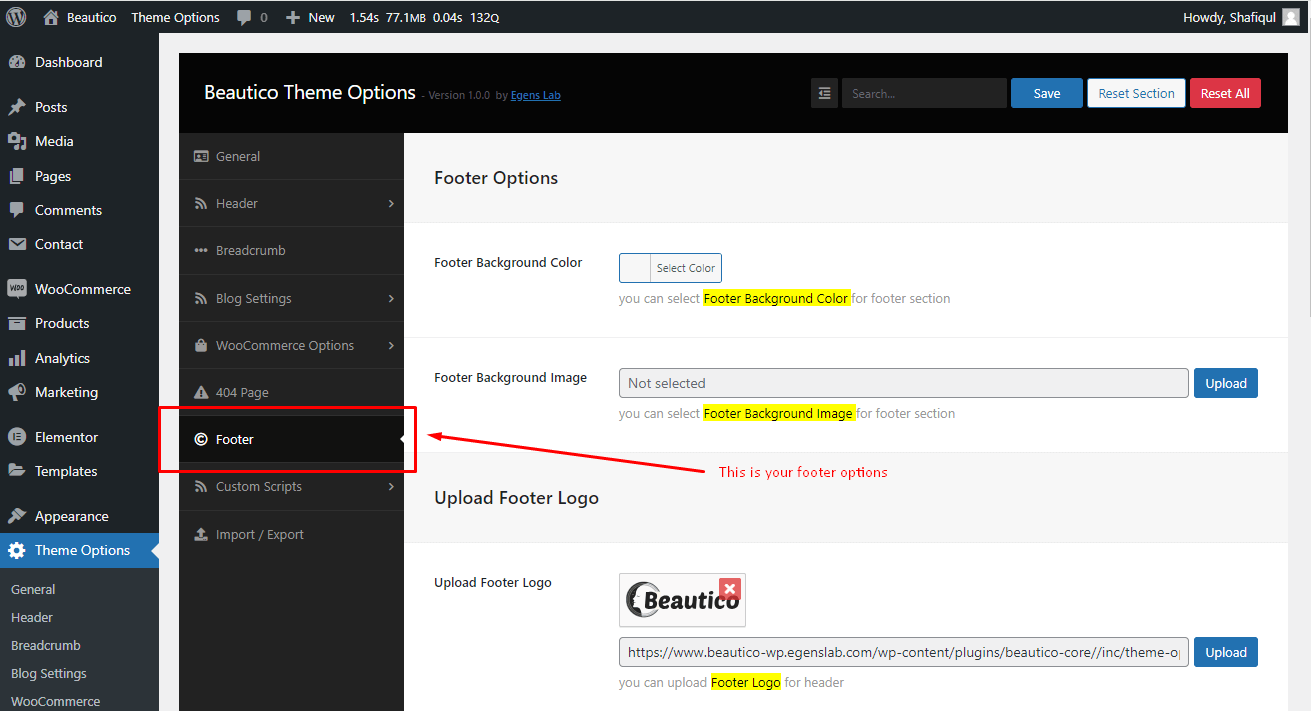Upload a Footer Background Image
The image size is (1311, 711).
(1226, 383)
